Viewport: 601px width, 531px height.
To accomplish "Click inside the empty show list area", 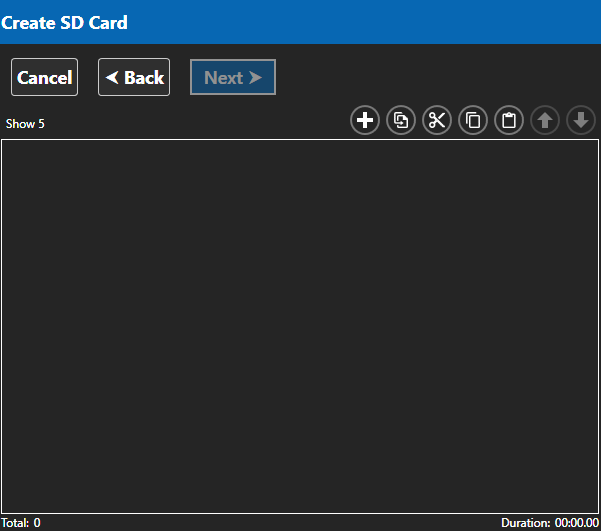I will [x=300, y=327].
